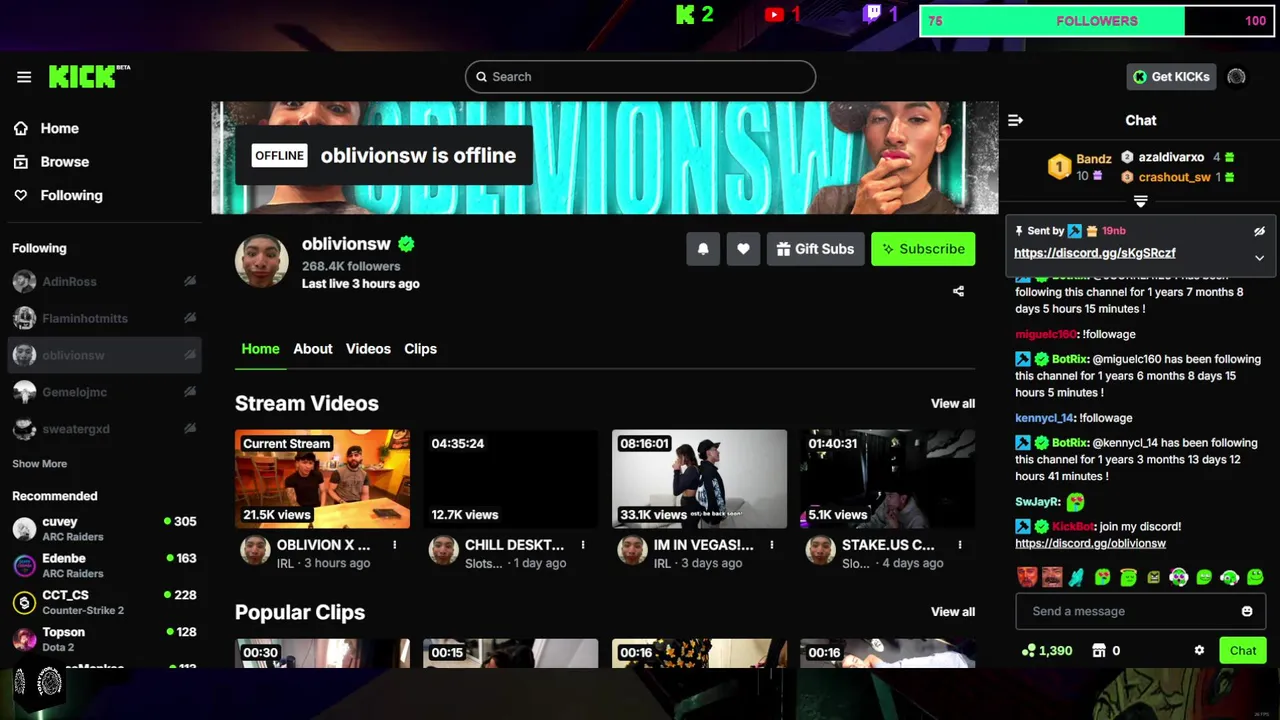
Task: Switch to the Clips tab
Action: (420, 349)
